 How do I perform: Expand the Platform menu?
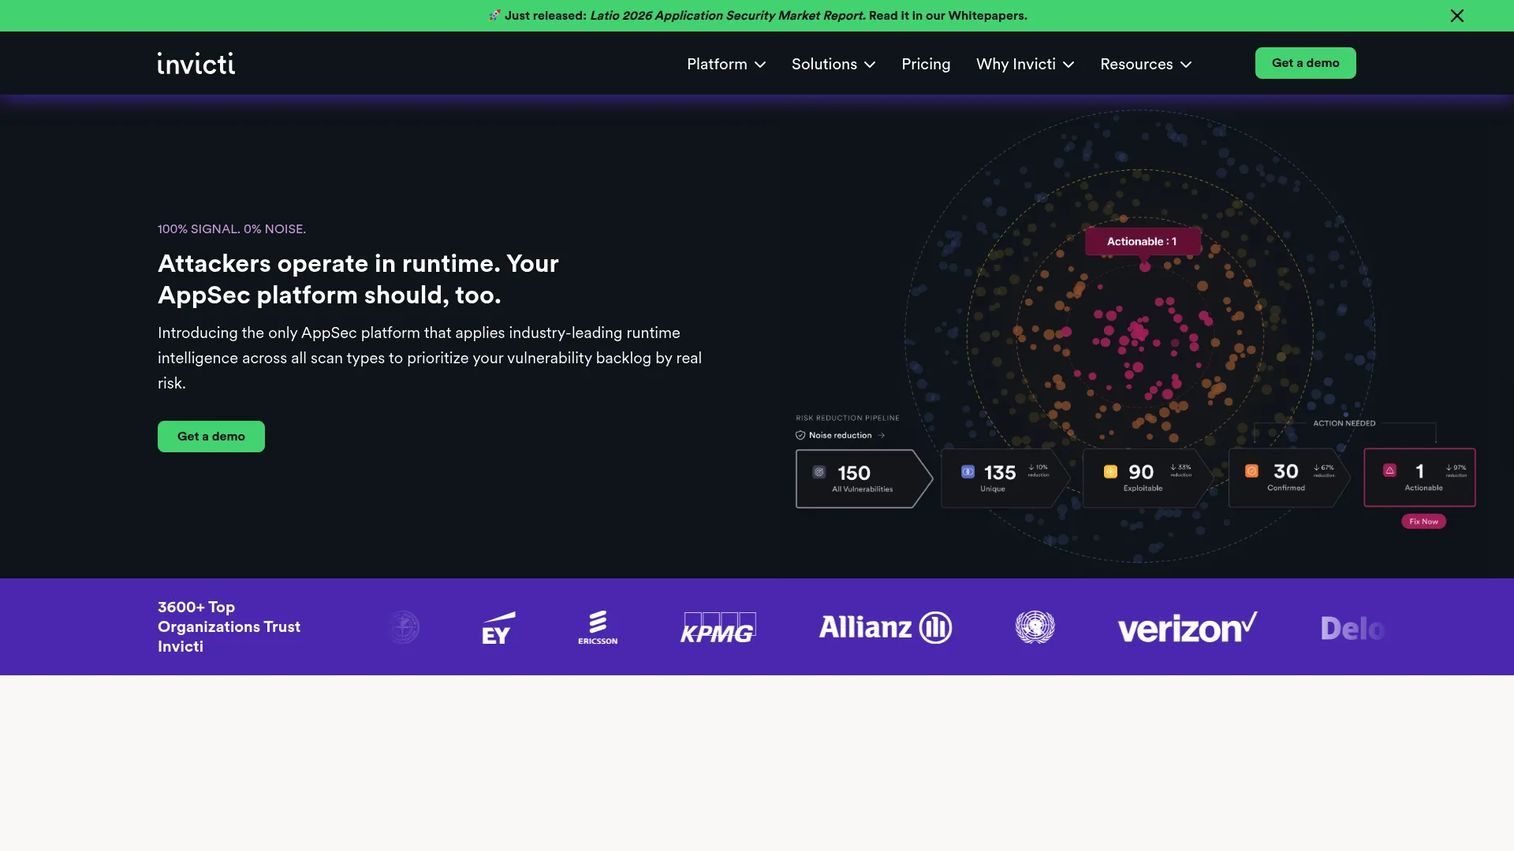(x=726, y=64)
